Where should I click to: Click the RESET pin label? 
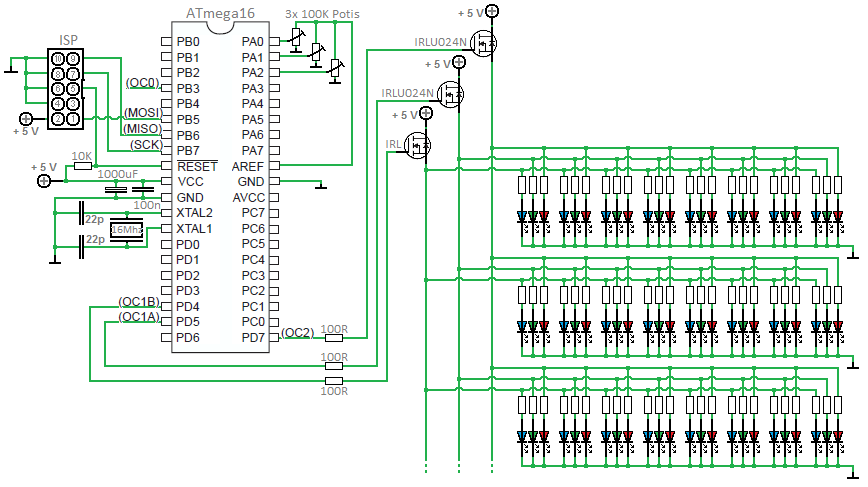197,166
